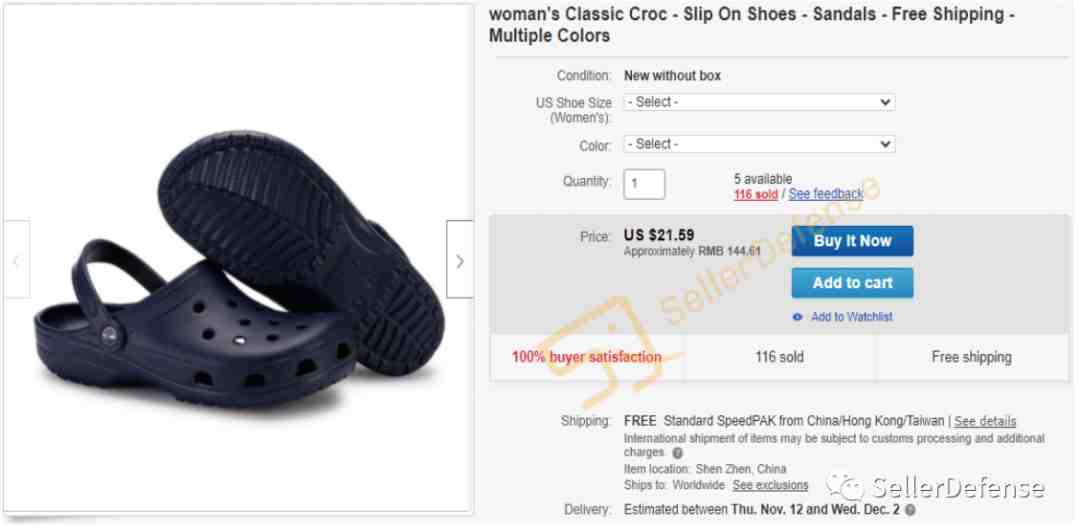Open the See feedback link
1080x532 pixels.
(x=825, y=194)
